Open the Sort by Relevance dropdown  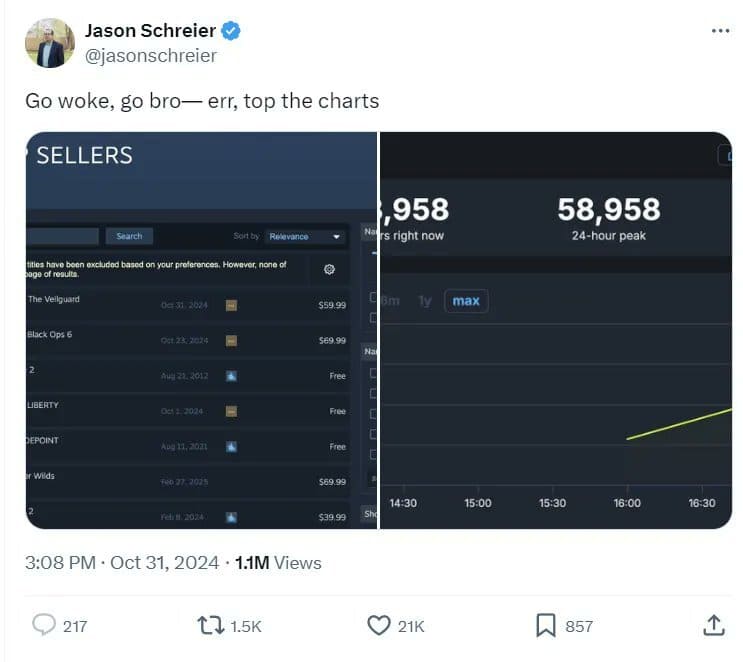pos(304,236)
